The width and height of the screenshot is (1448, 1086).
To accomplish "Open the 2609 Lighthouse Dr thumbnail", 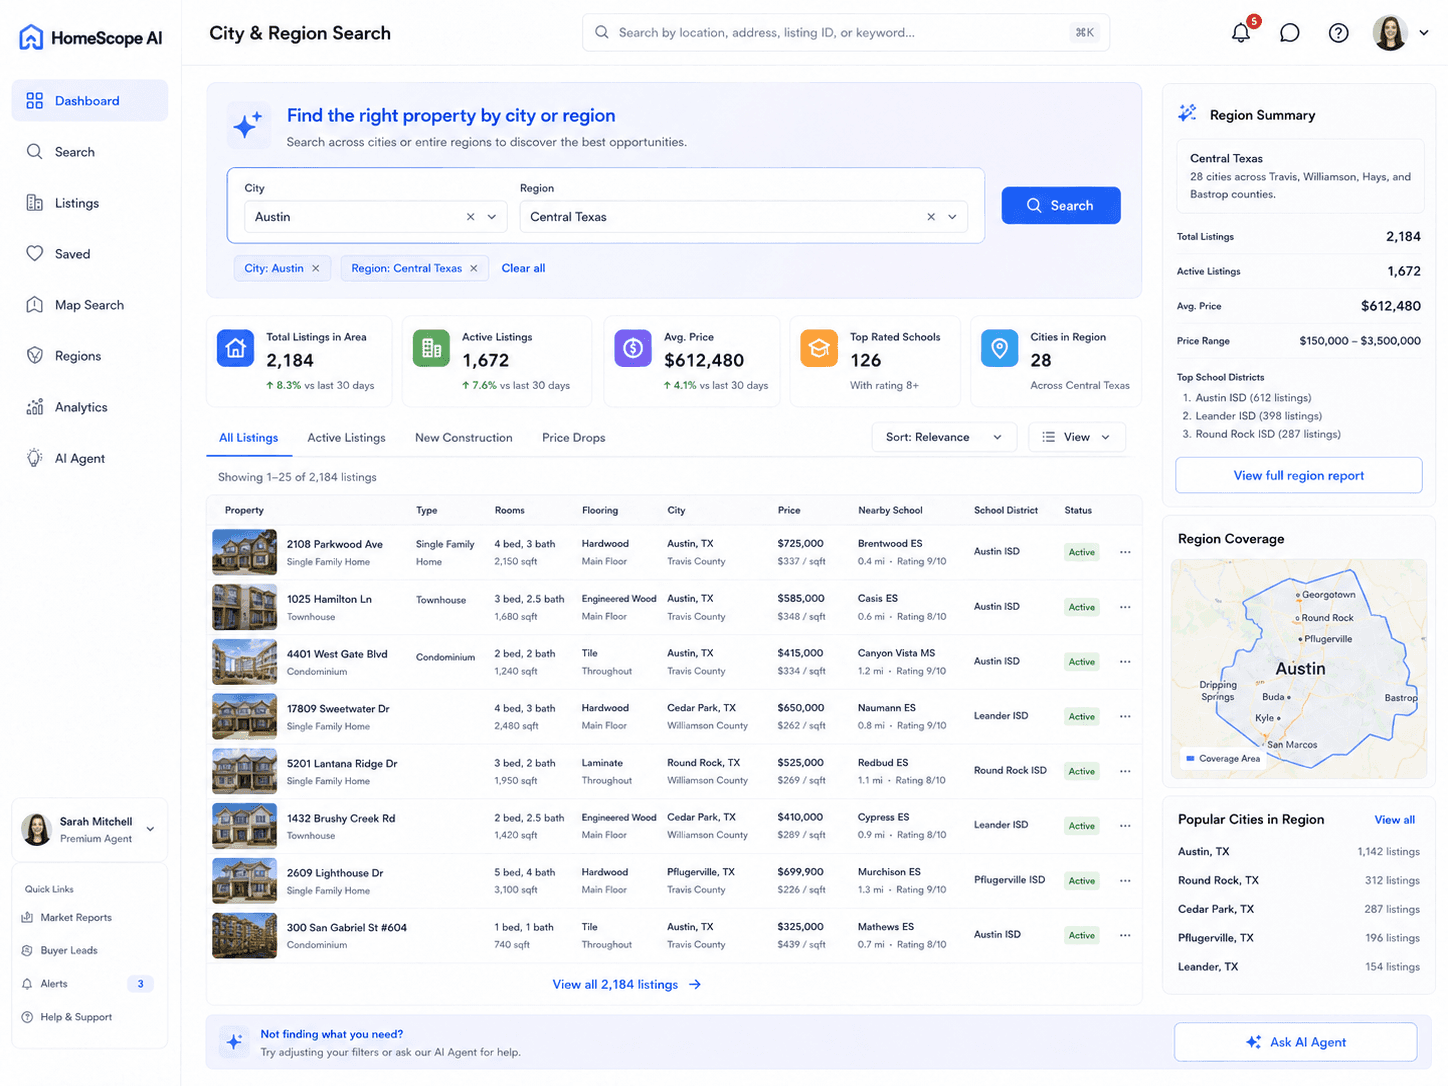I will 245,881.
